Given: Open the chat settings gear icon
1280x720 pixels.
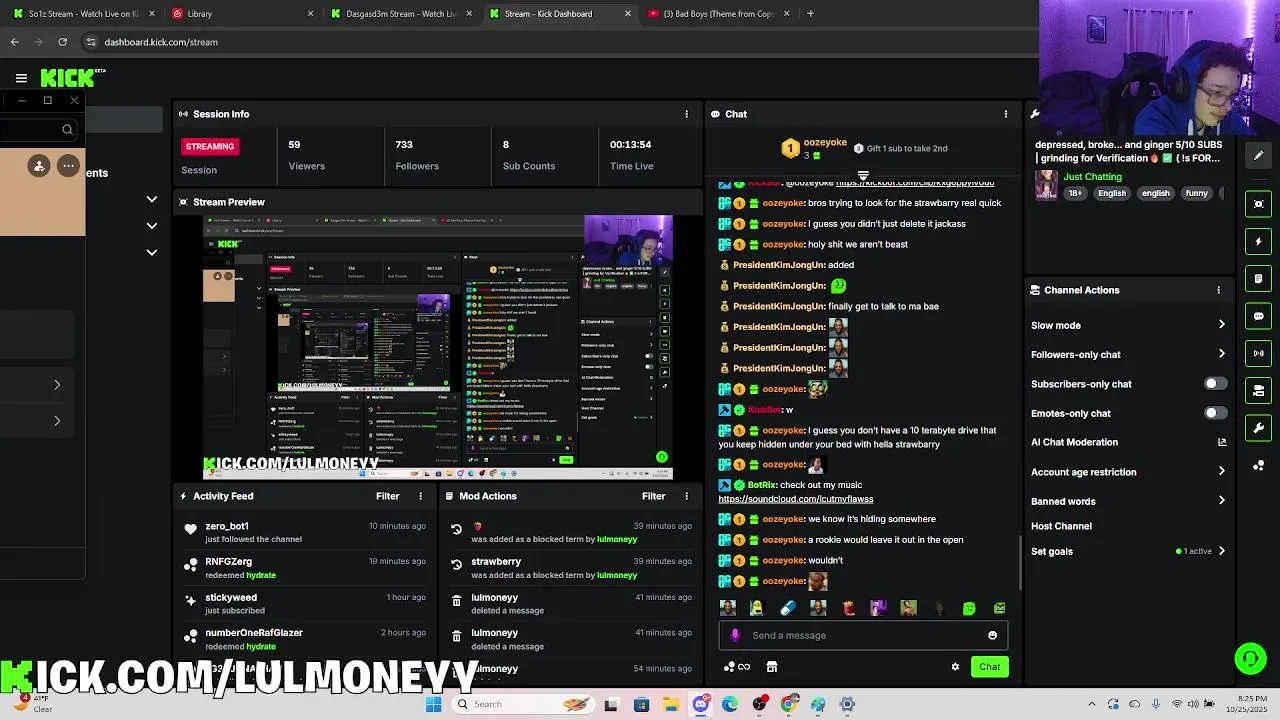Looking at the screenshot, I should click(x=955, y=667).
